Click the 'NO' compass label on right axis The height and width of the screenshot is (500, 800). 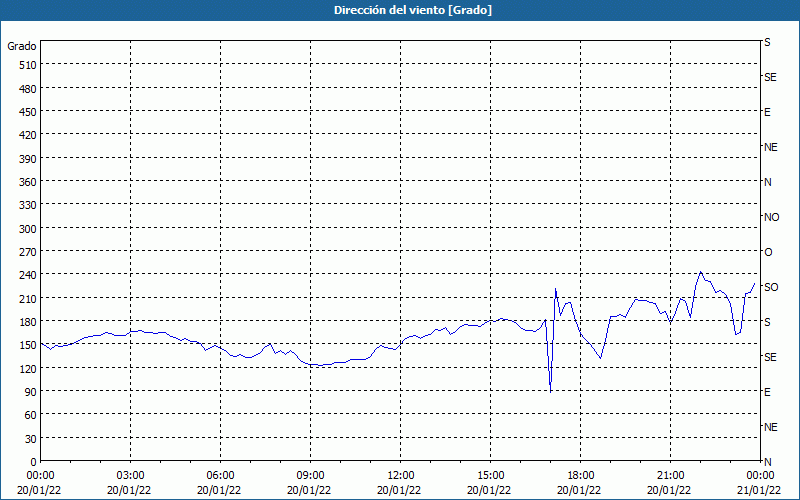[x=771, y=217]
